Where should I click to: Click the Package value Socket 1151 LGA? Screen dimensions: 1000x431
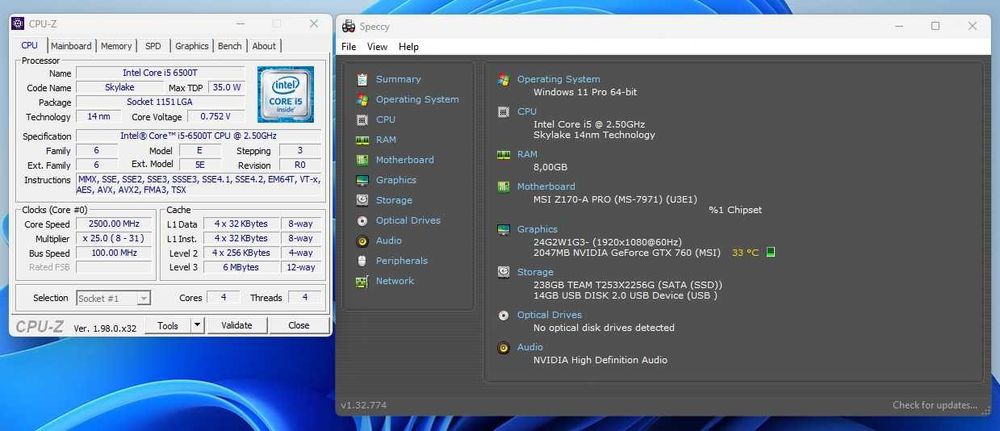tap(160, 102)
